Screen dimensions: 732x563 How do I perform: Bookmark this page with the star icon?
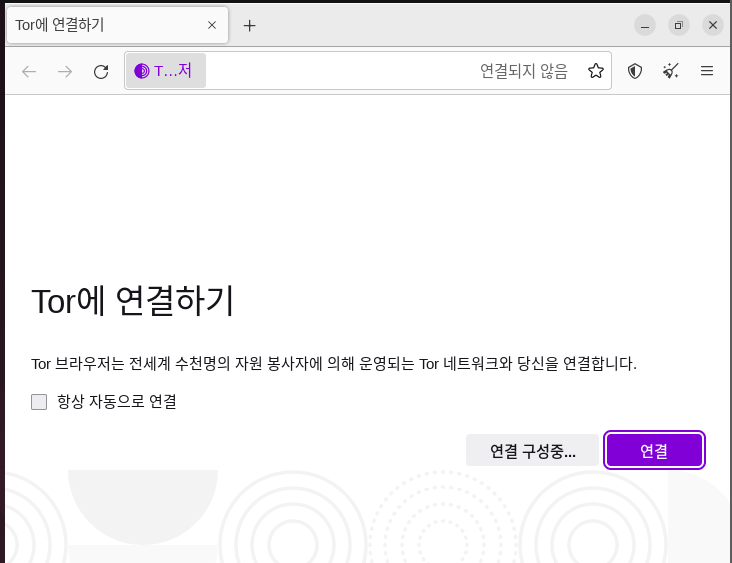click(596, 71)
